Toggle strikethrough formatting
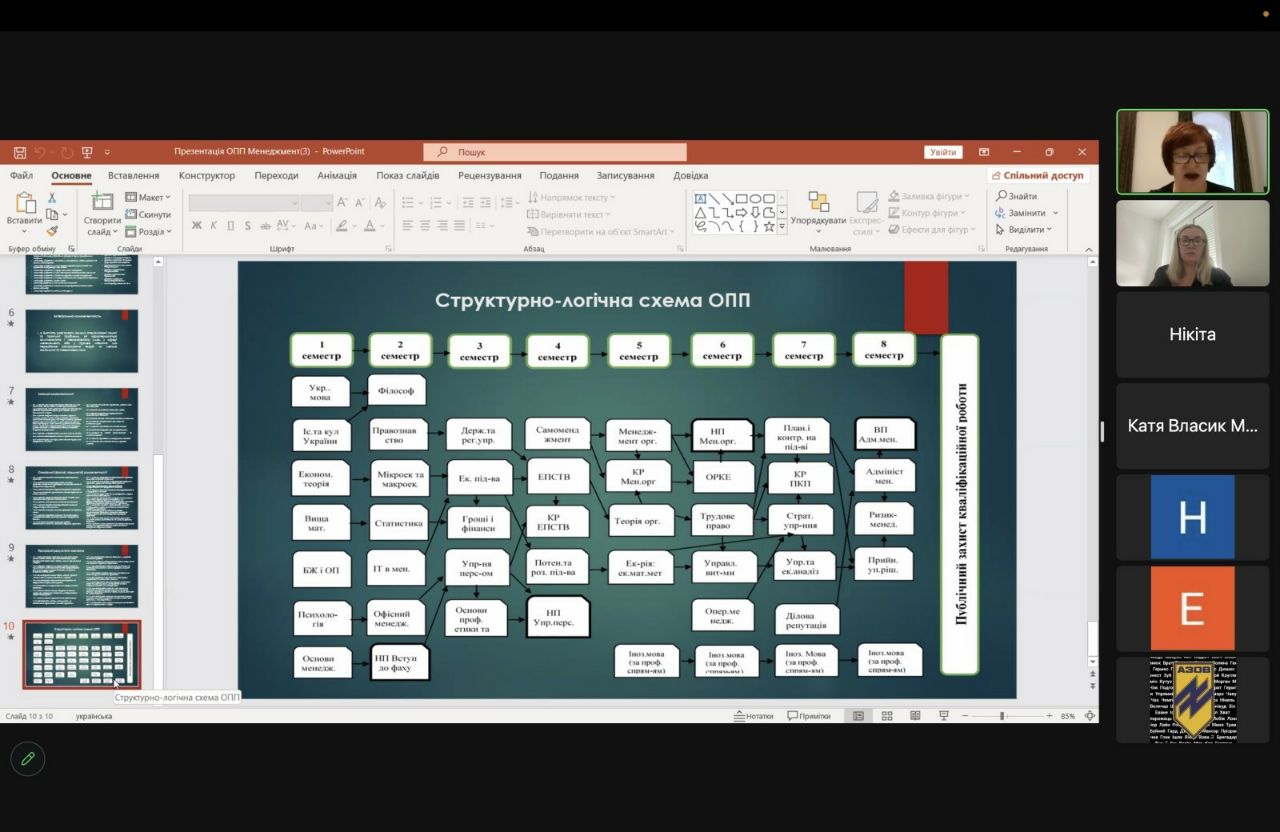The image size is (1280, 832). (265, 226)
